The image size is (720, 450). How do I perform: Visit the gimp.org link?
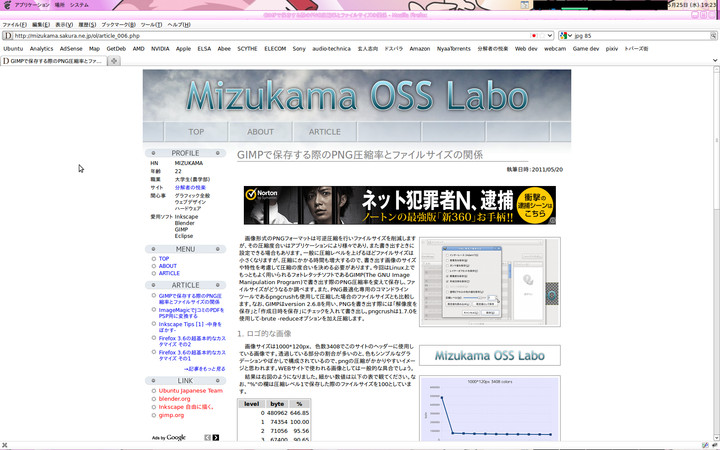171,415
